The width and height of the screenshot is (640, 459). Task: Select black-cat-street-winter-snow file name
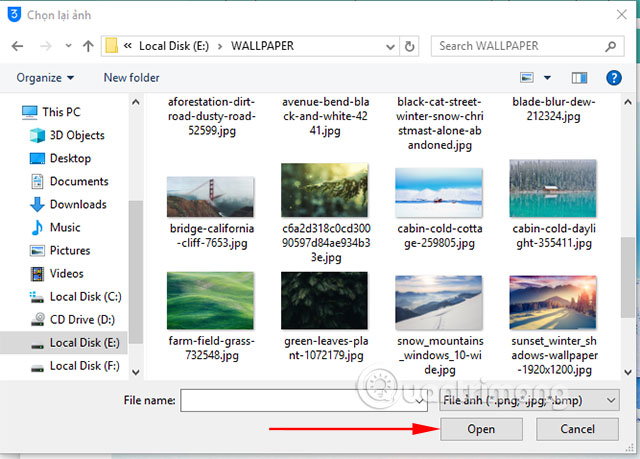(x=440, y=124)
